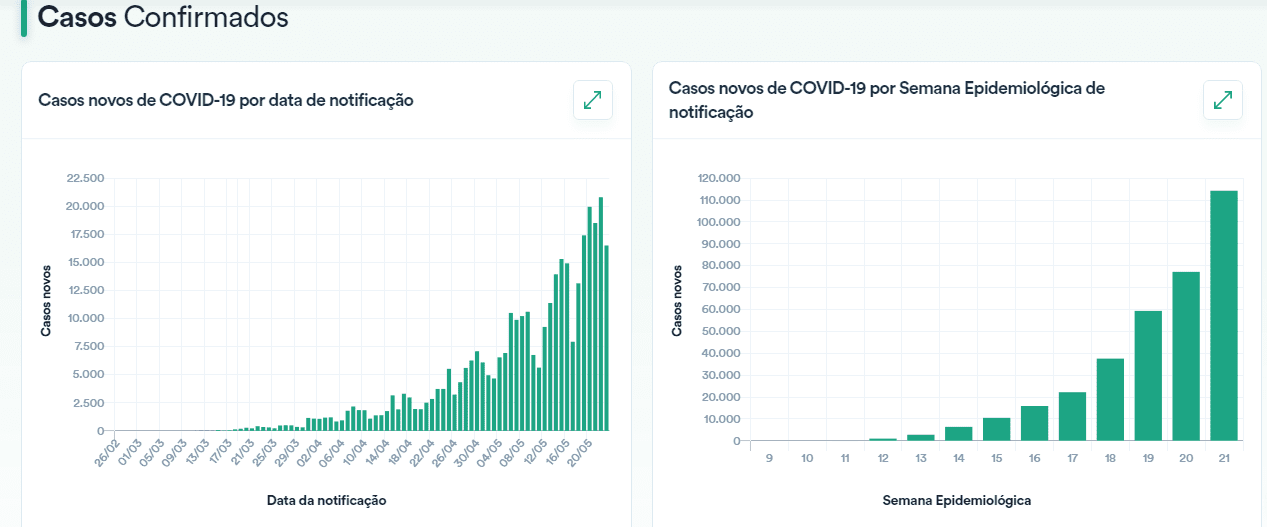Click the week 17 bar in weekly chart
Viewport: 1267px width, 527px height.
tap(1072, 416)
